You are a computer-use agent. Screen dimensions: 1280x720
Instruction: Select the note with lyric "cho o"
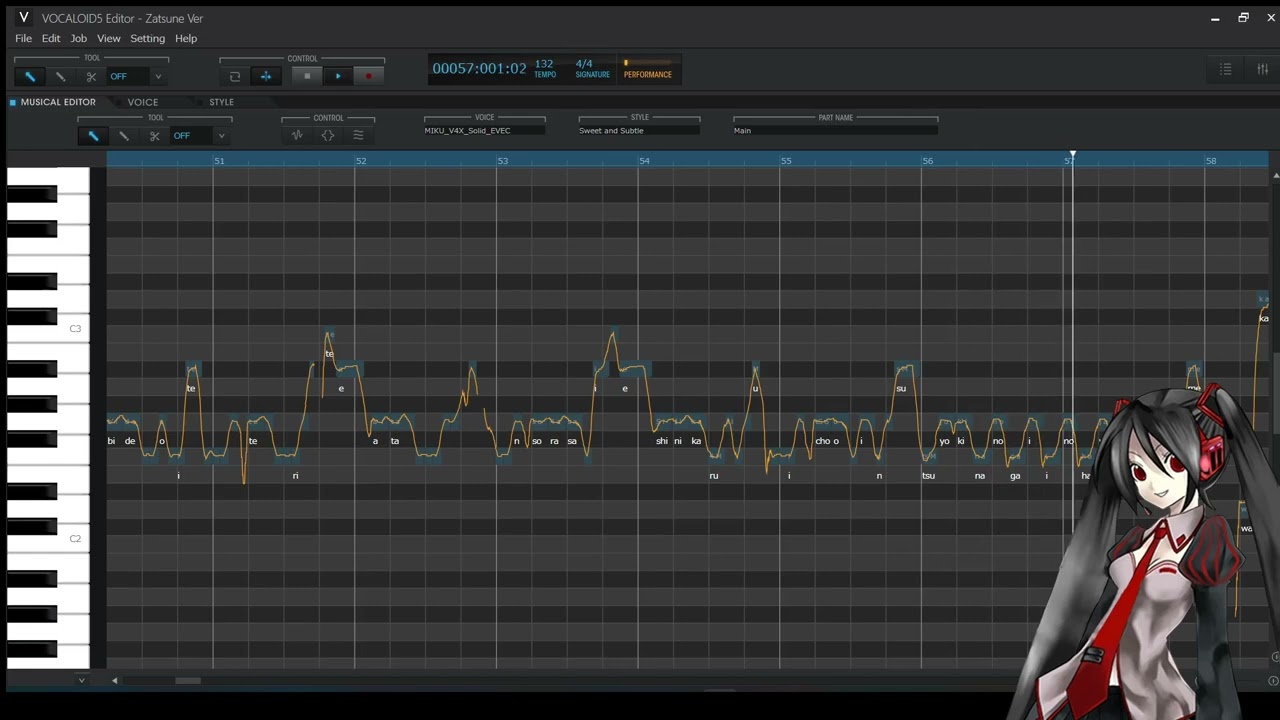tap(827, 441)
